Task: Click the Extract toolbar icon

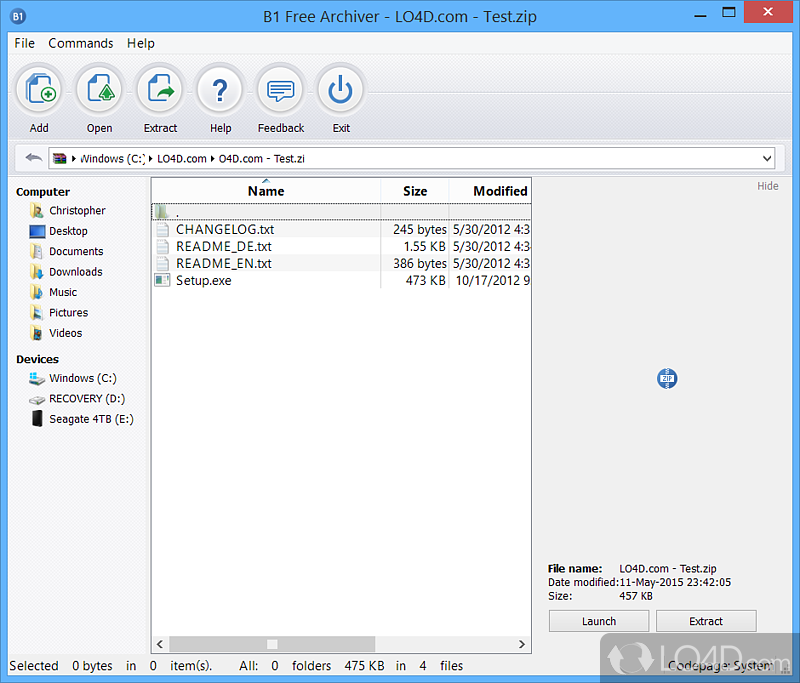Action: point(160,90)
